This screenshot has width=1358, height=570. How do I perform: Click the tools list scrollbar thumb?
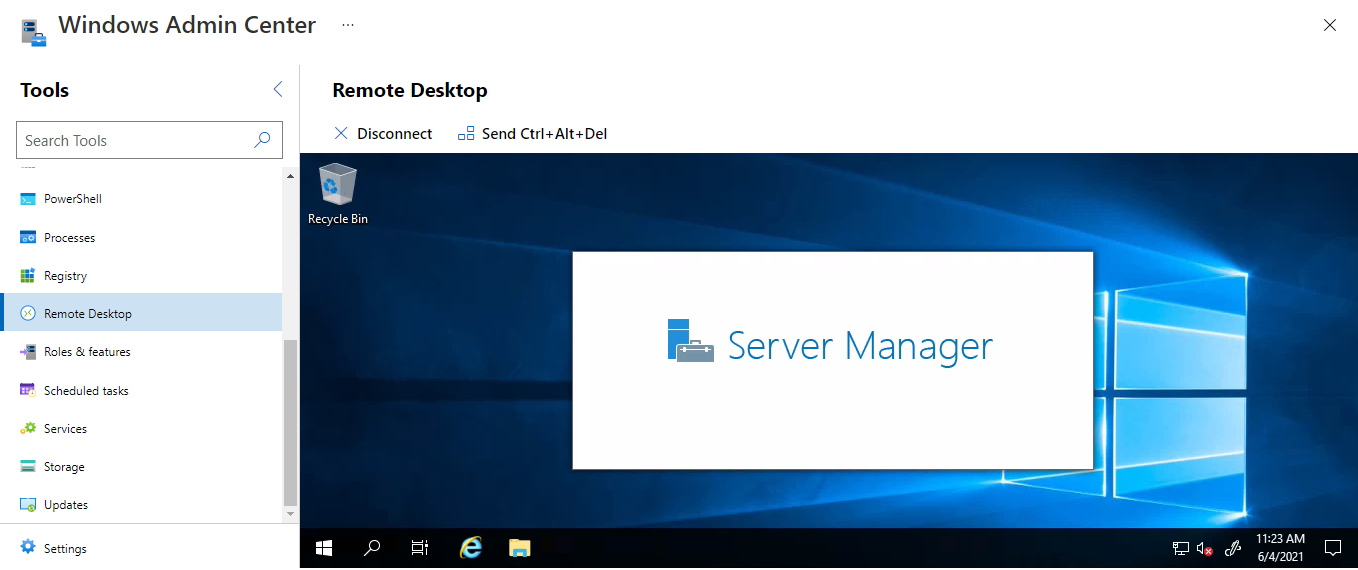click(291, 423)
